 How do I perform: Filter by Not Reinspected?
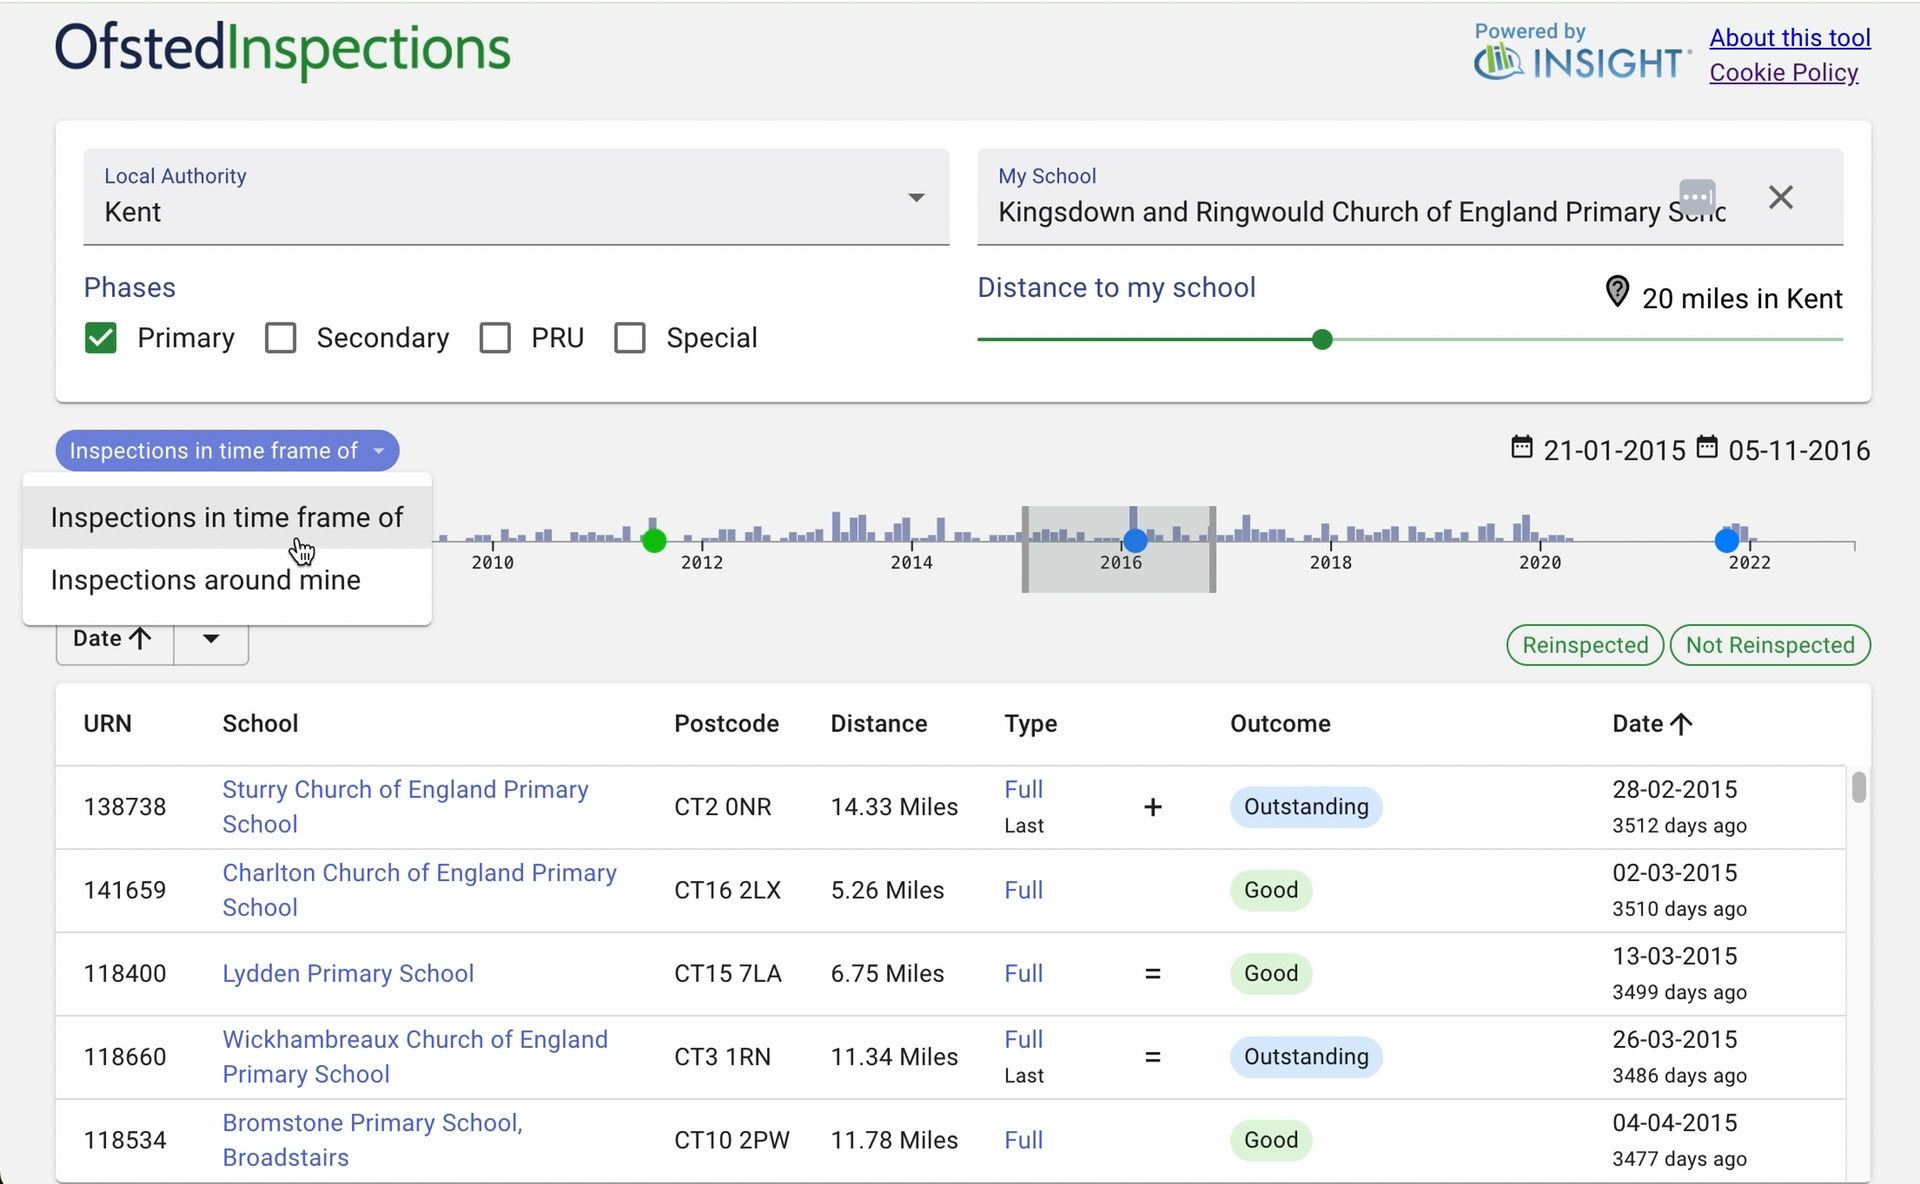[x=1769, y=645]
